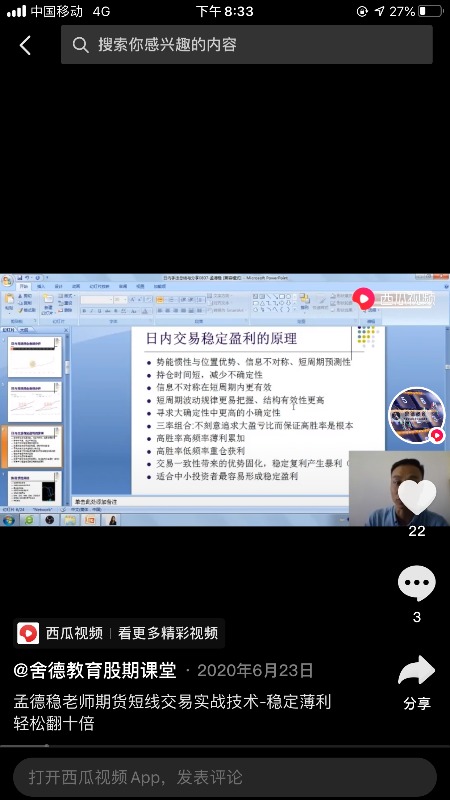Toggle Bold in the PowerPoint font group

[x=84, y=311]
